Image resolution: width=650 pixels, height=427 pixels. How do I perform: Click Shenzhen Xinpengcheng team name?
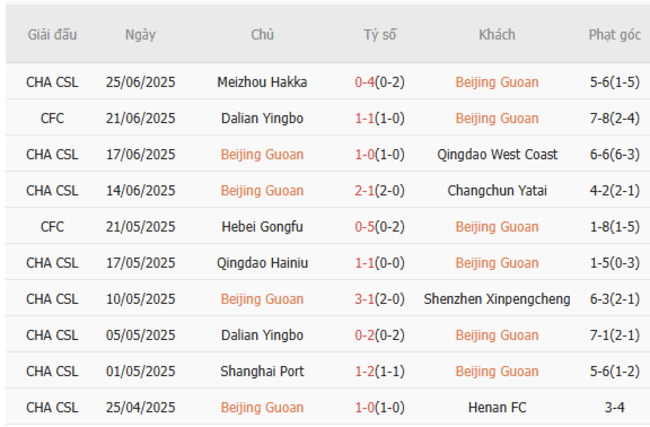tap(497, 299)
